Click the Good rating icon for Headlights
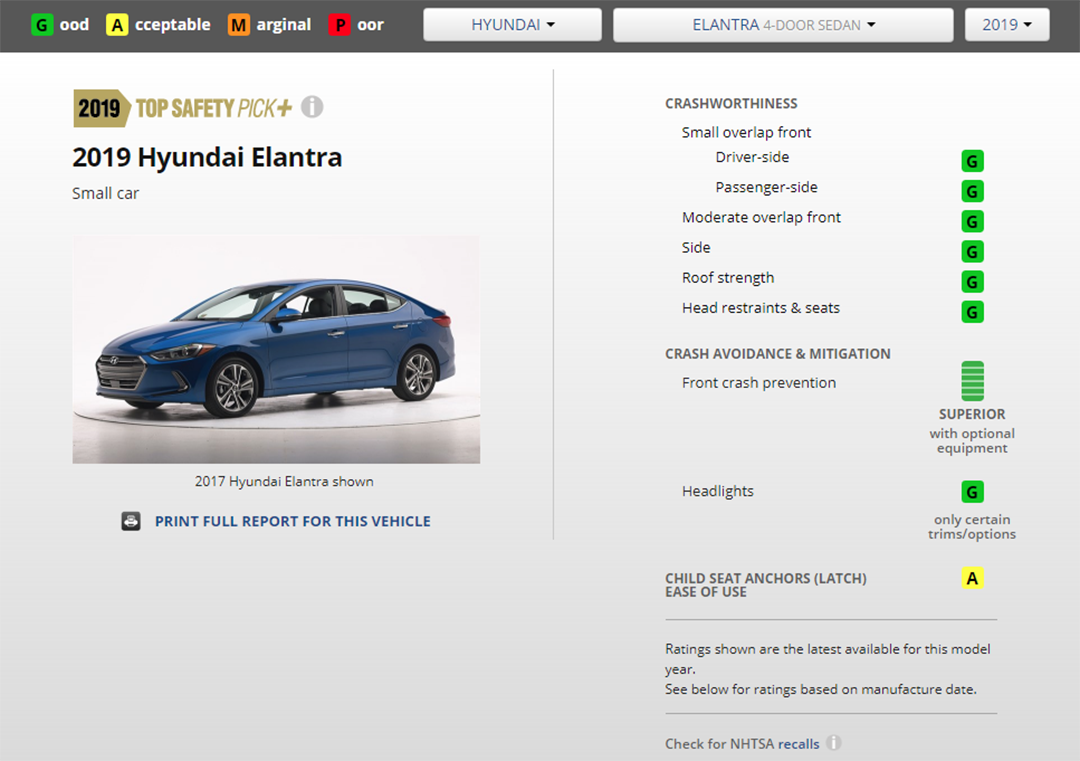 [972, 491]
